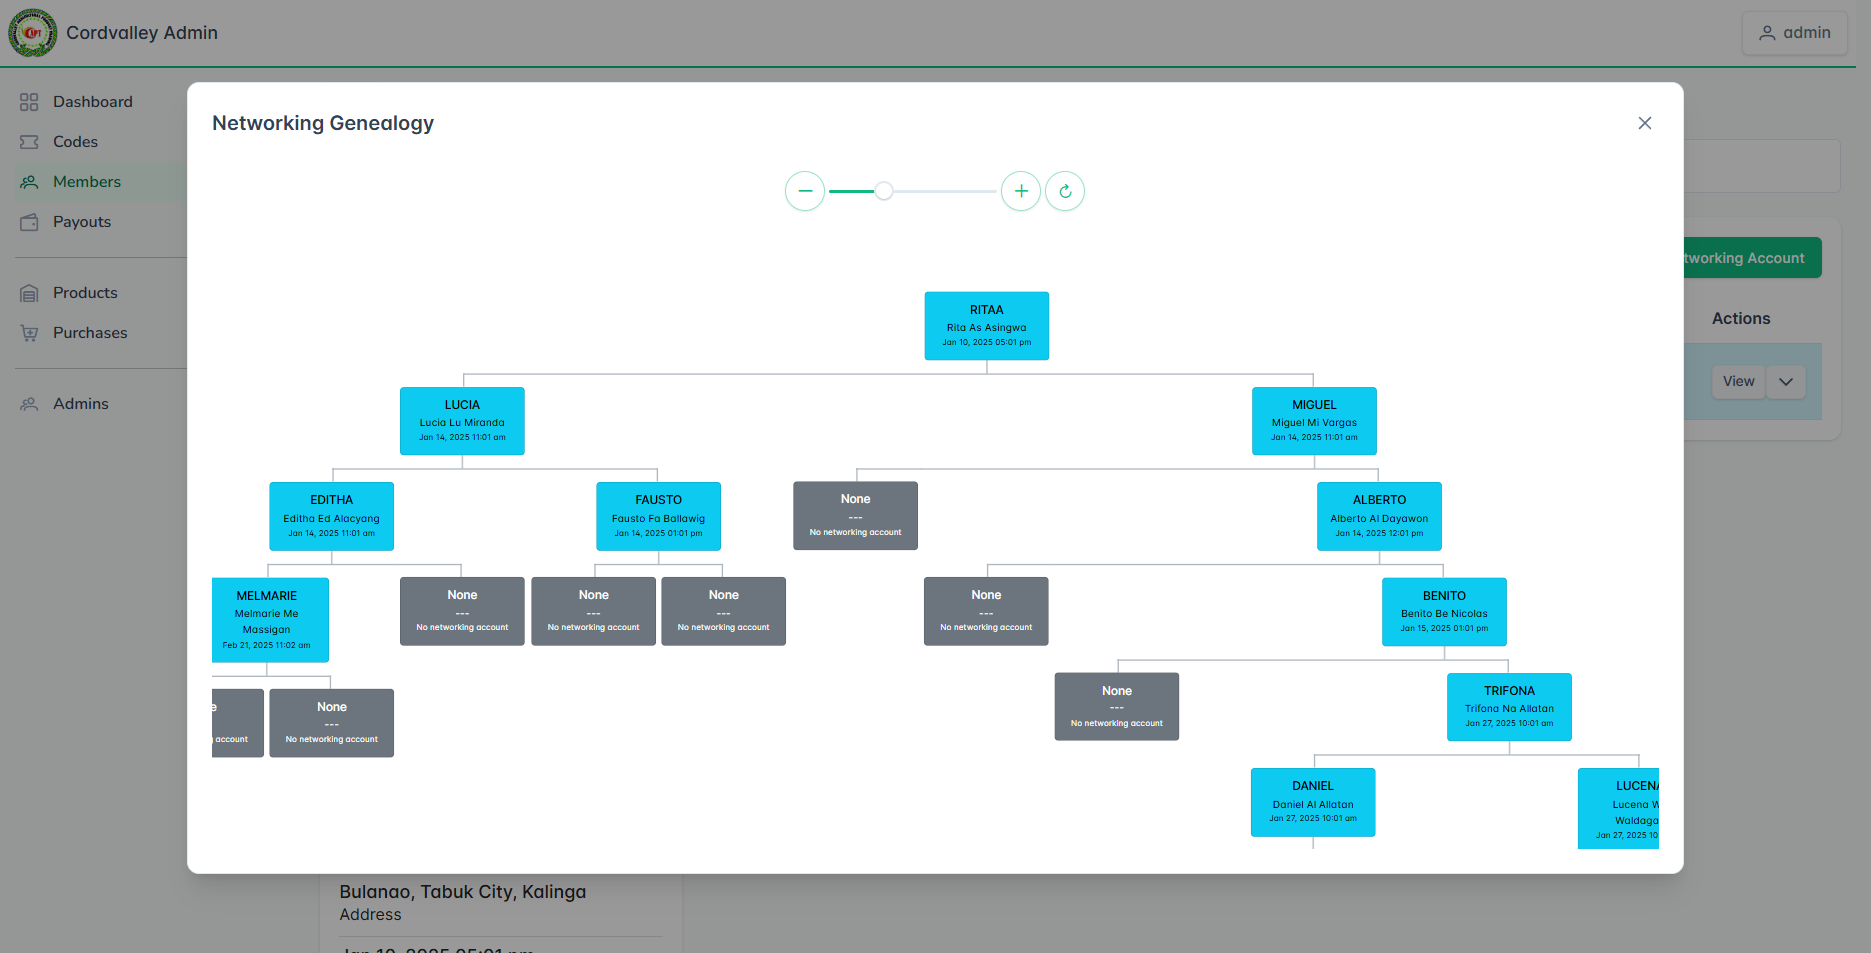The width and height of the screenshot is (1871, 953).
Task: Click the zoom-in plus icon
Action: (x=1021, y=191)
